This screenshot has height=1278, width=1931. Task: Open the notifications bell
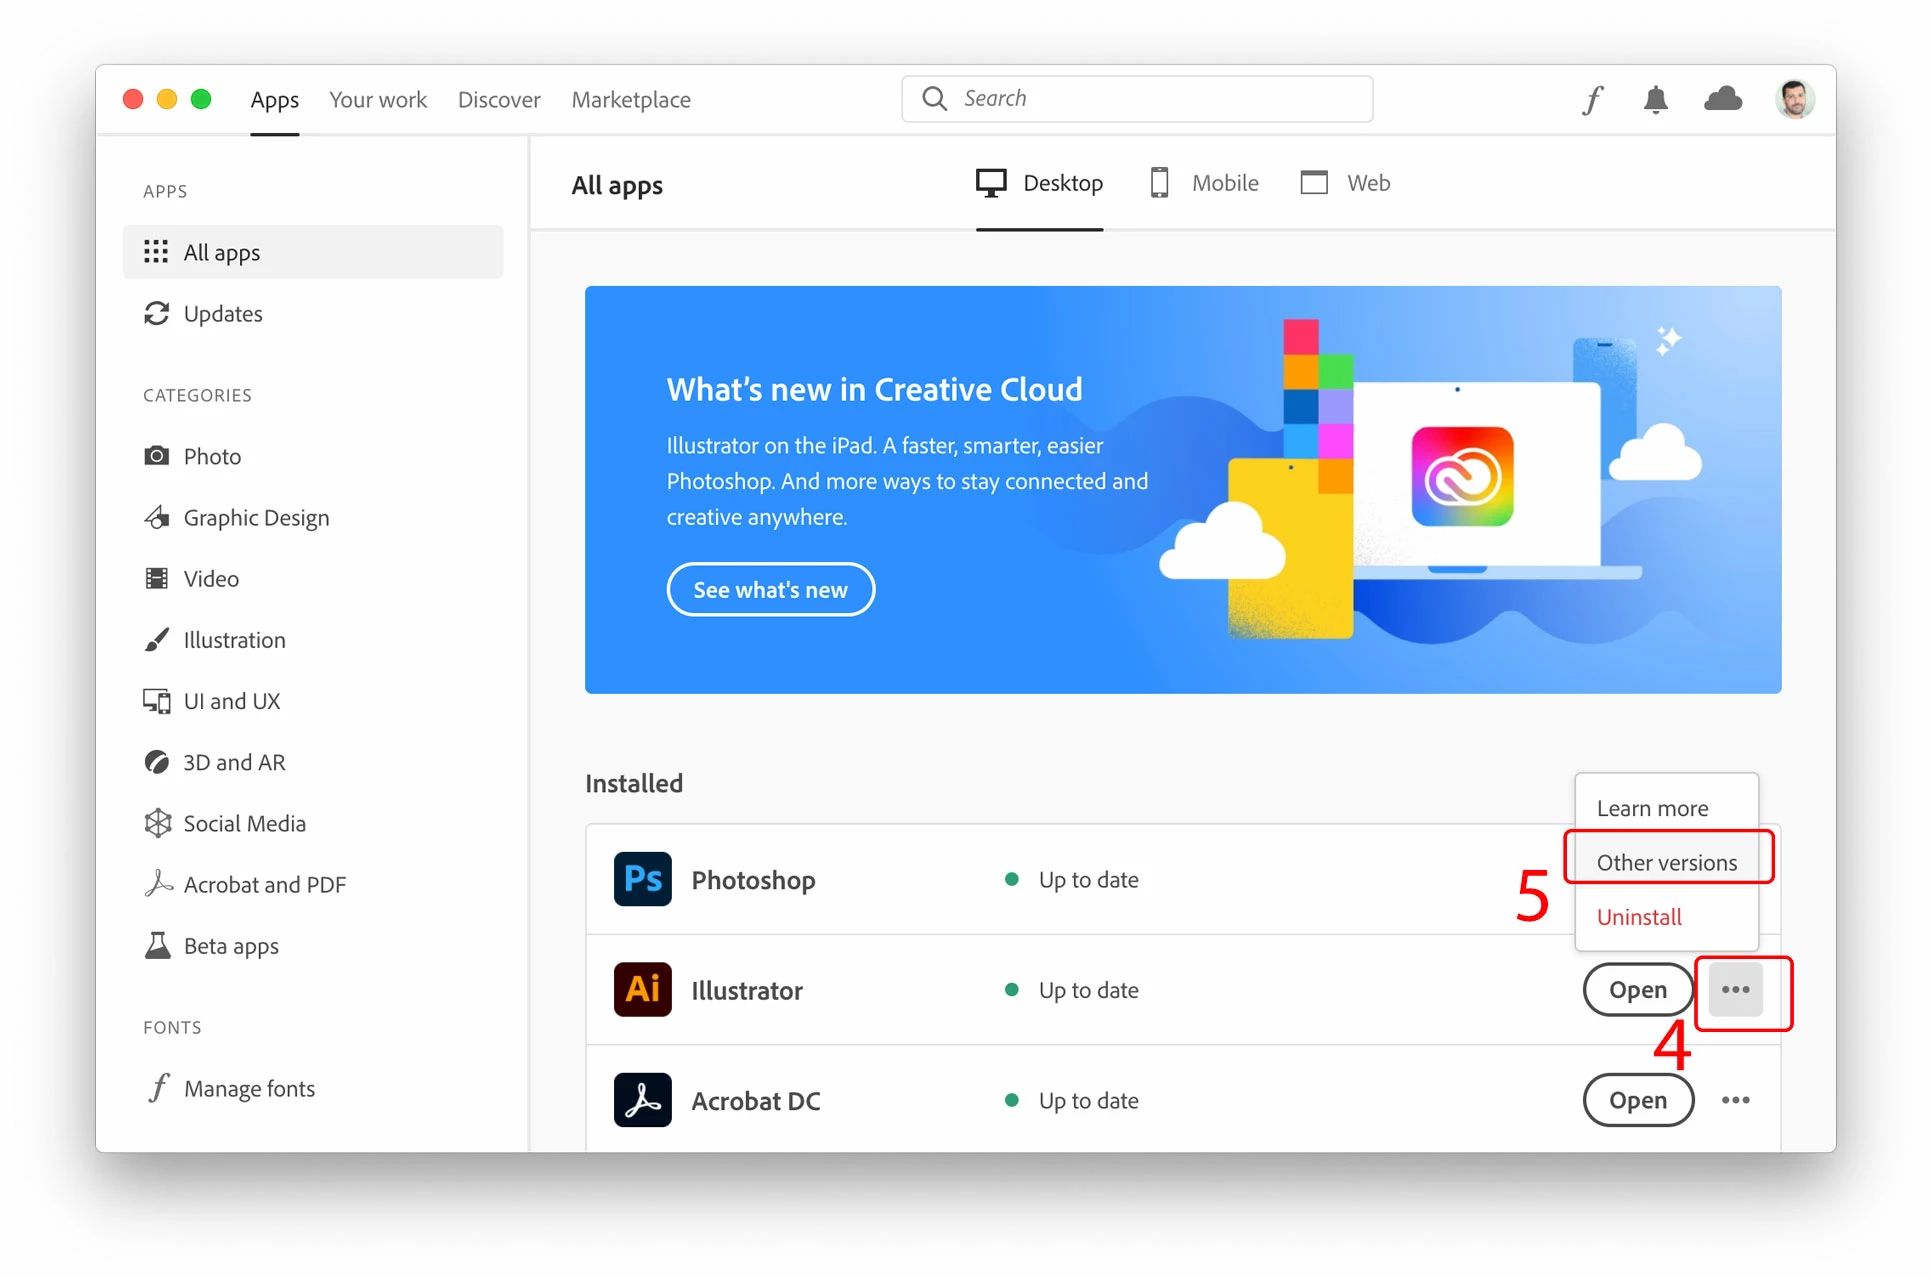pos(1655,99)
